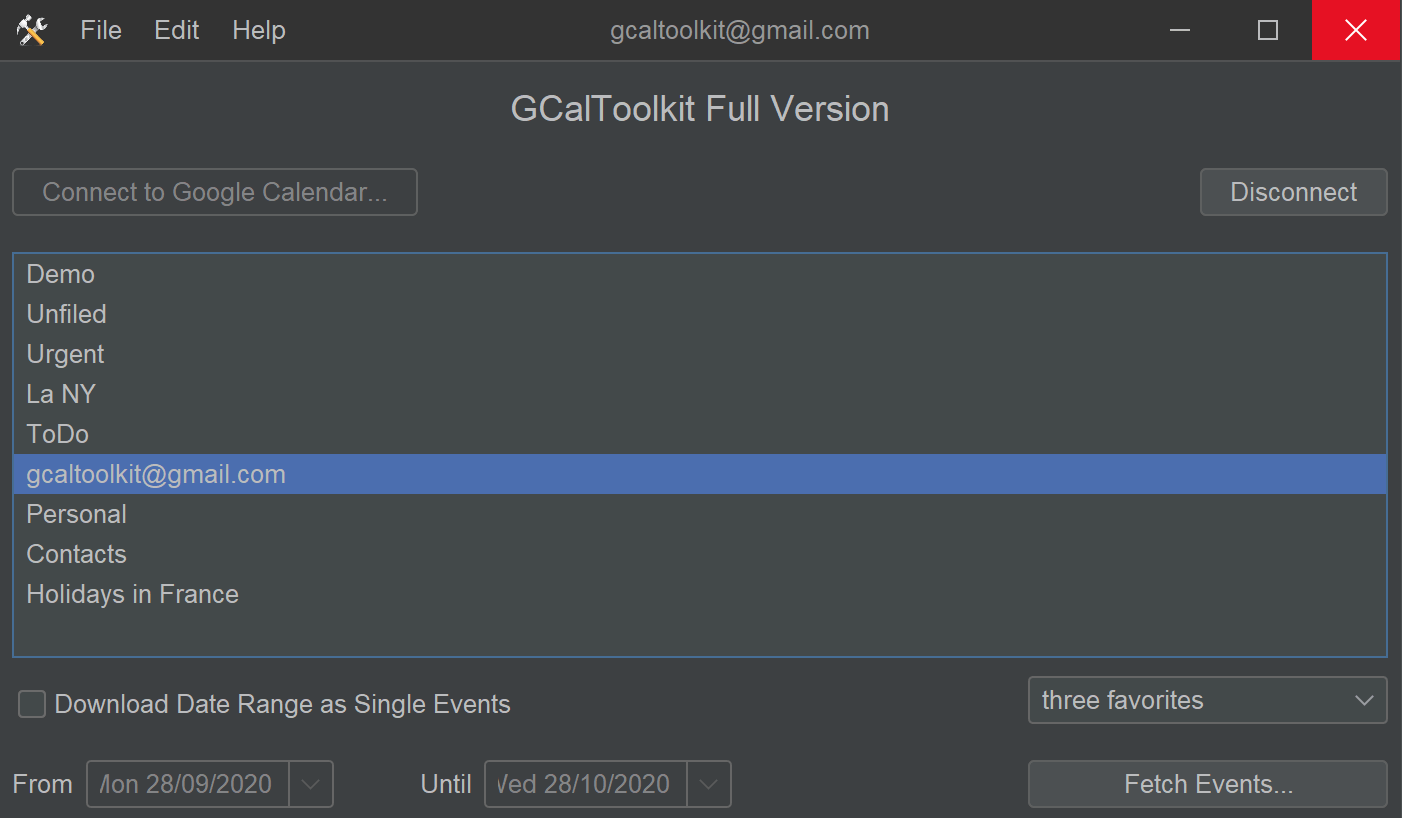The image size is (1402, 818).
Task: Select the Demo calendar
Action: 700,274
